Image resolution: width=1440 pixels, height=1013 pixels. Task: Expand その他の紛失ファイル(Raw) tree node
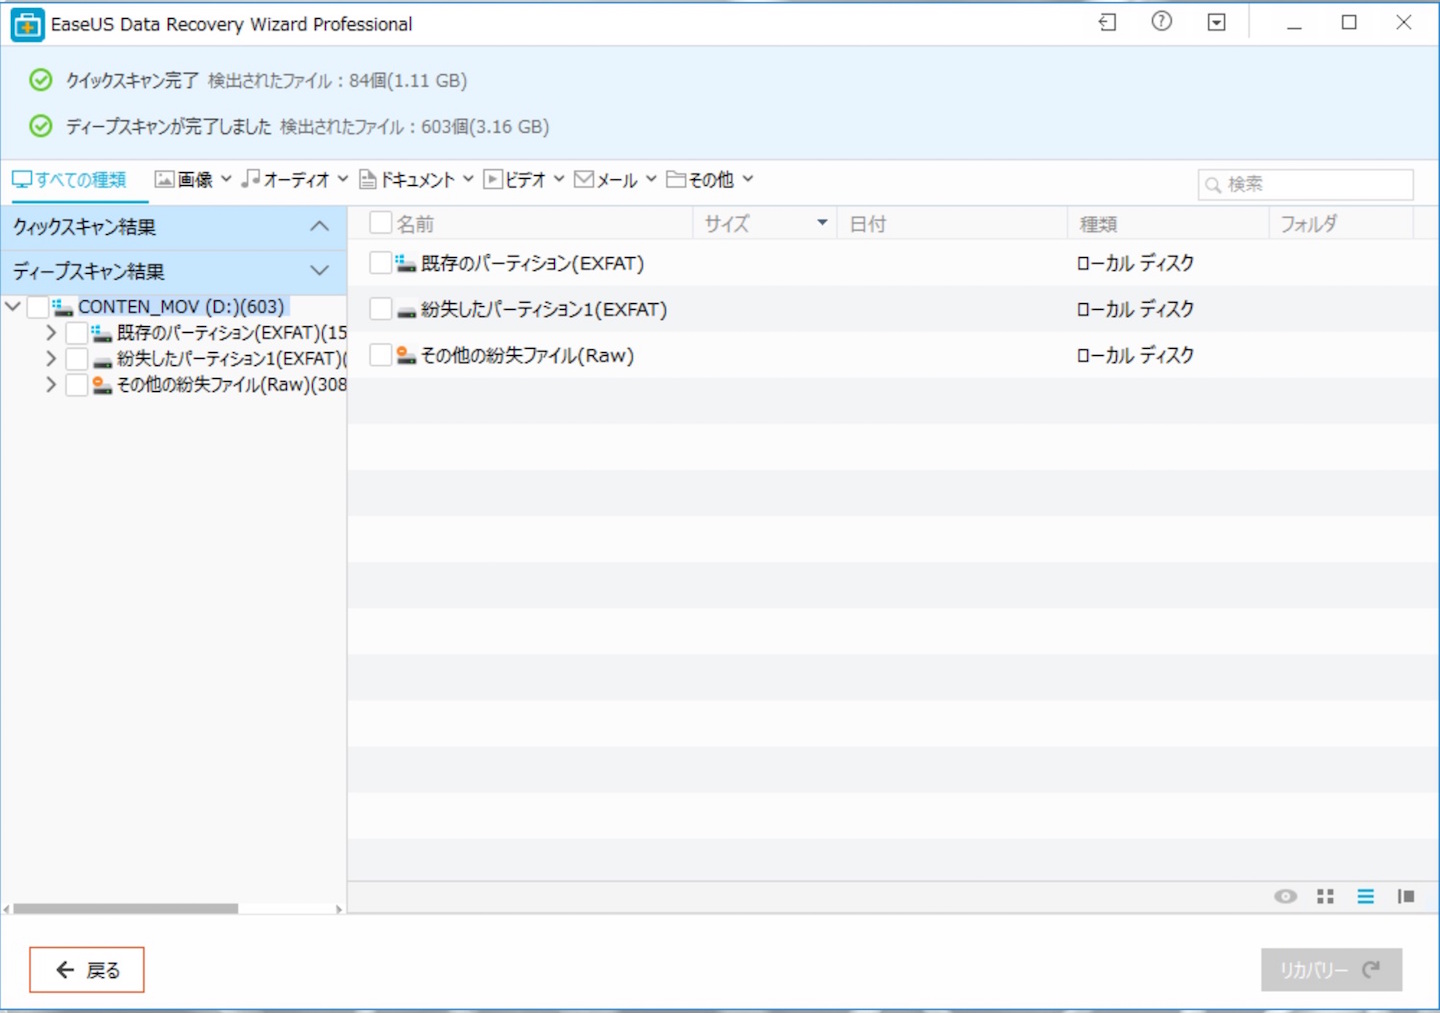tap(51, 385)
